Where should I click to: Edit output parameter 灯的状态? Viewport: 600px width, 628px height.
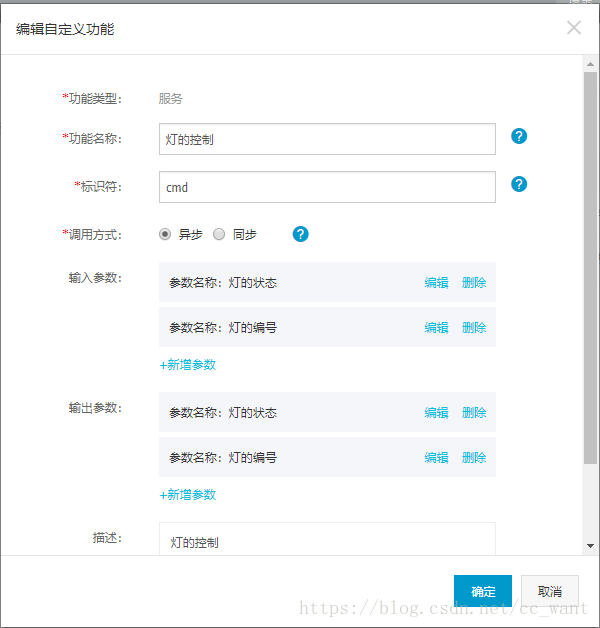pos(436,412)
